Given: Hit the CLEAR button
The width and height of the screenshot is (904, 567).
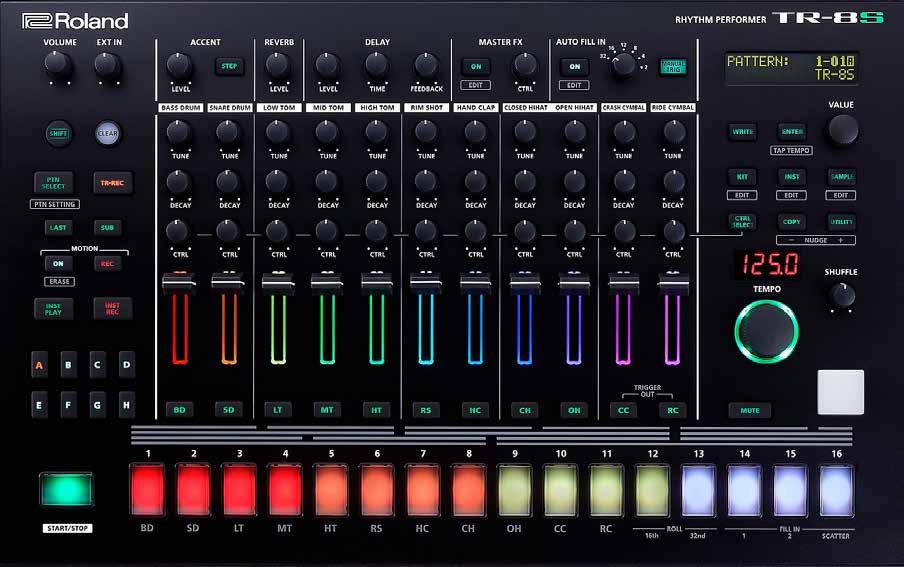Looking at the screenshot, I should (107, 133).
